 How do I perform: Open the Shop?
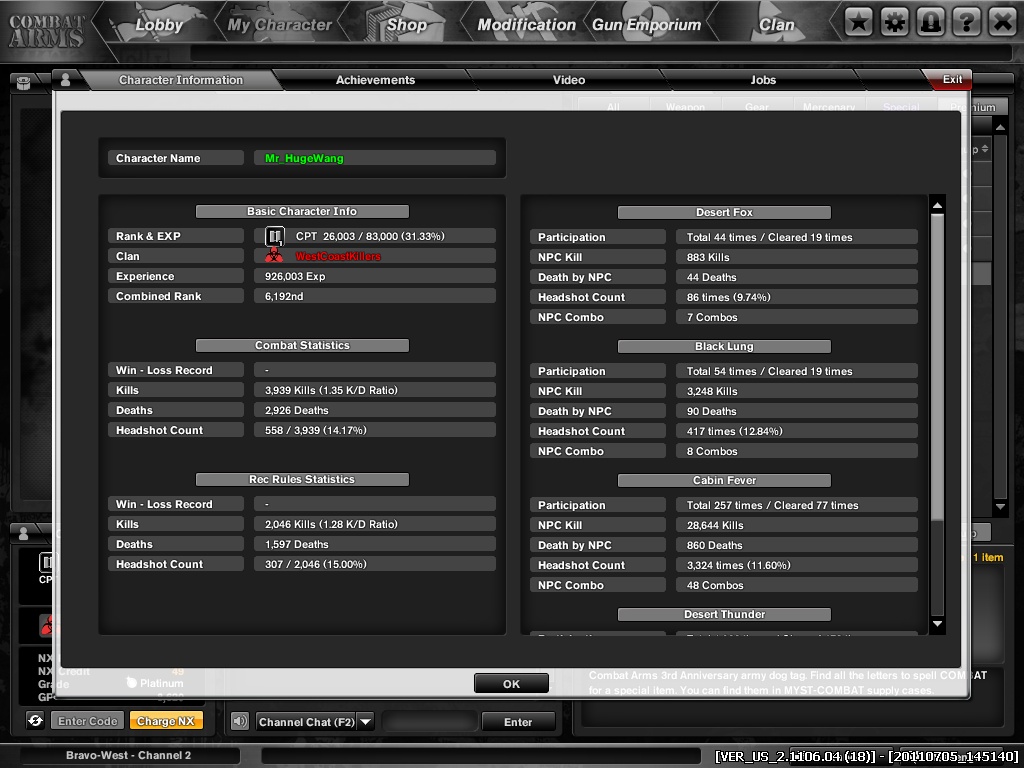tap(406, 25)
